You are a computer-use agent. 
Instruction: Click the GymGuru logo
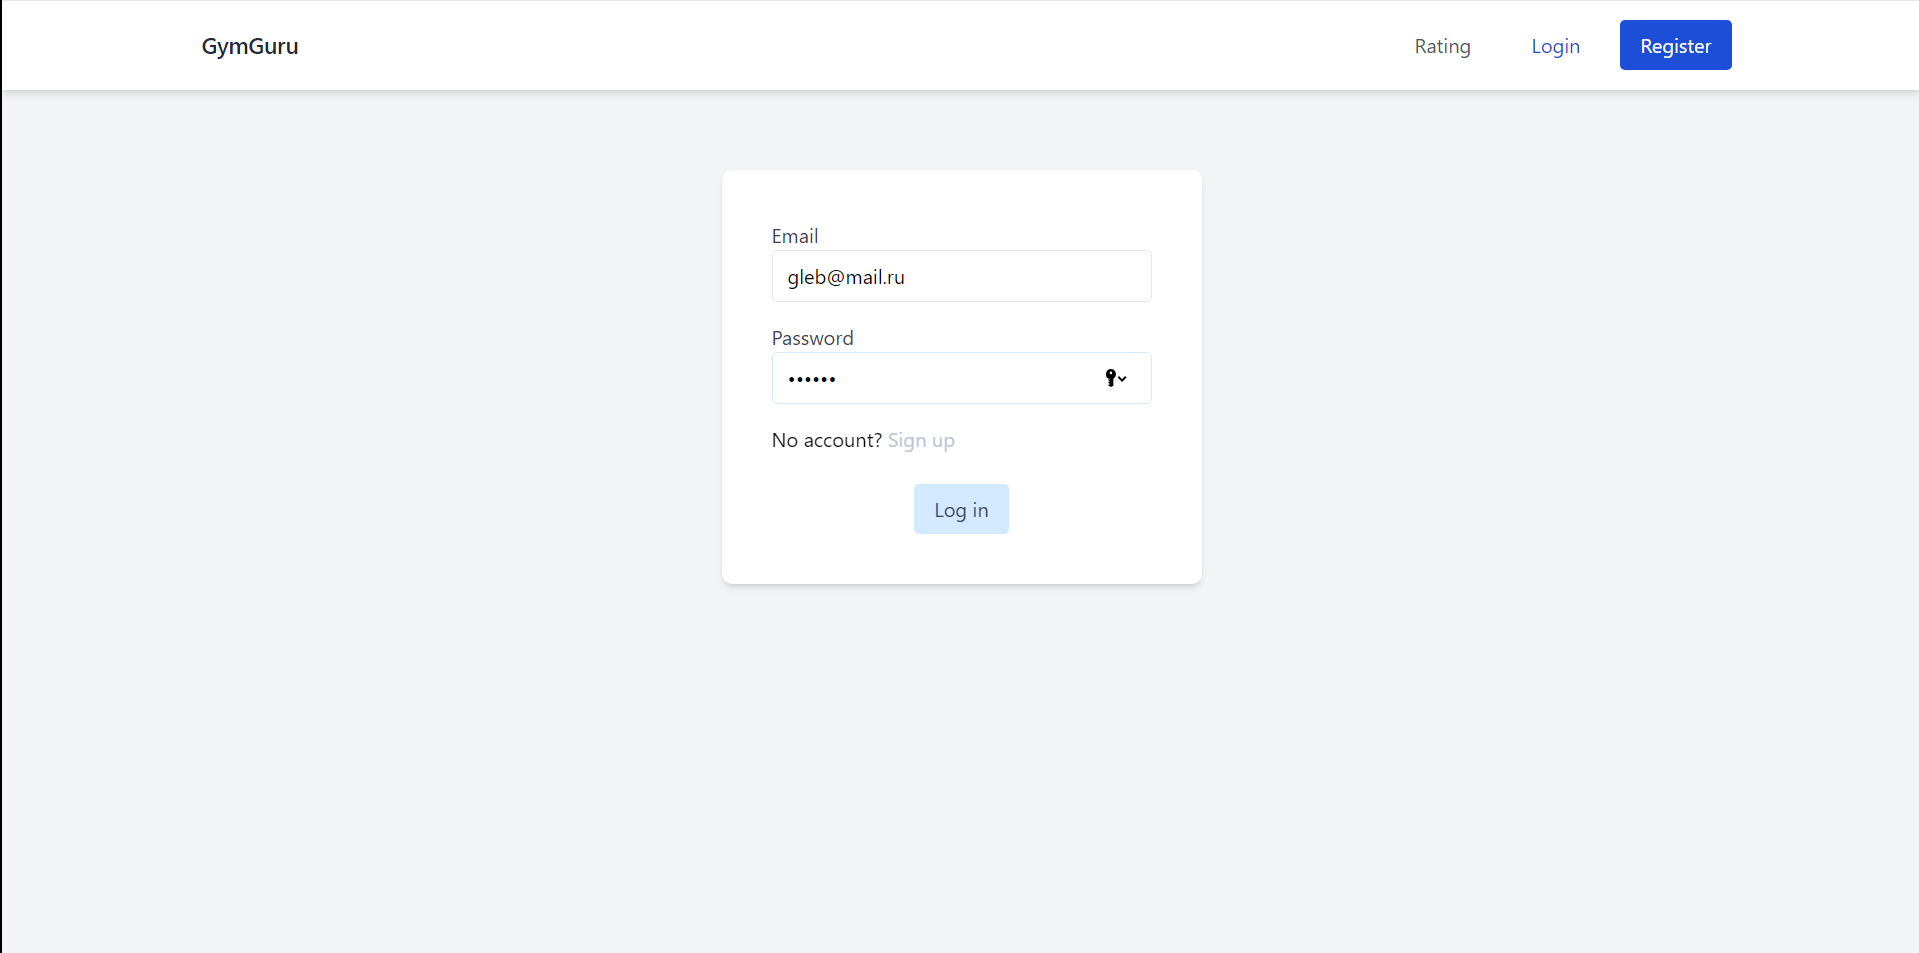tap(250, 46)
